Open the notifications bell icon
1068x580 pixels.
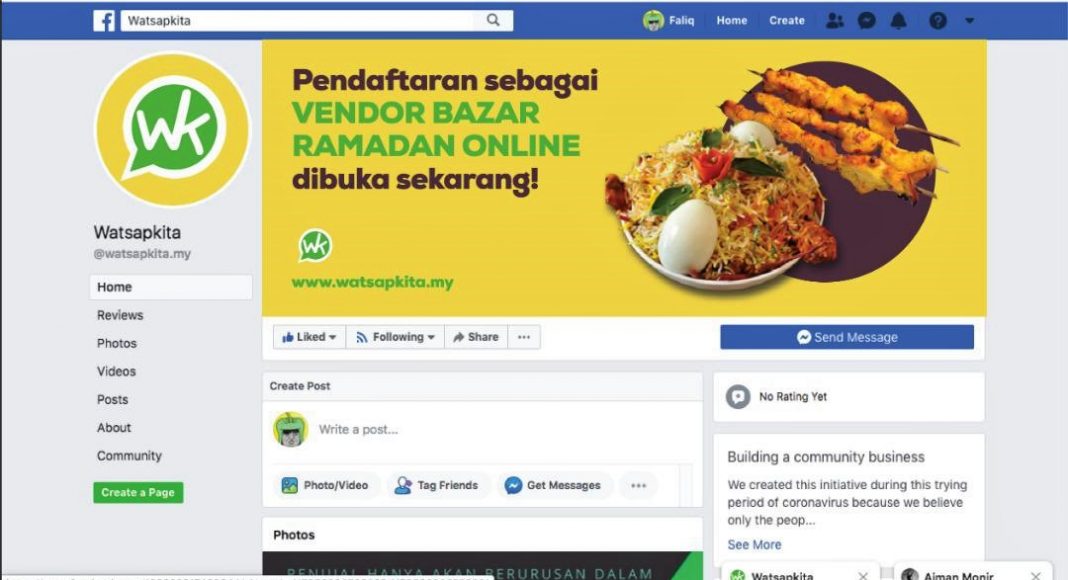point(899,20)
